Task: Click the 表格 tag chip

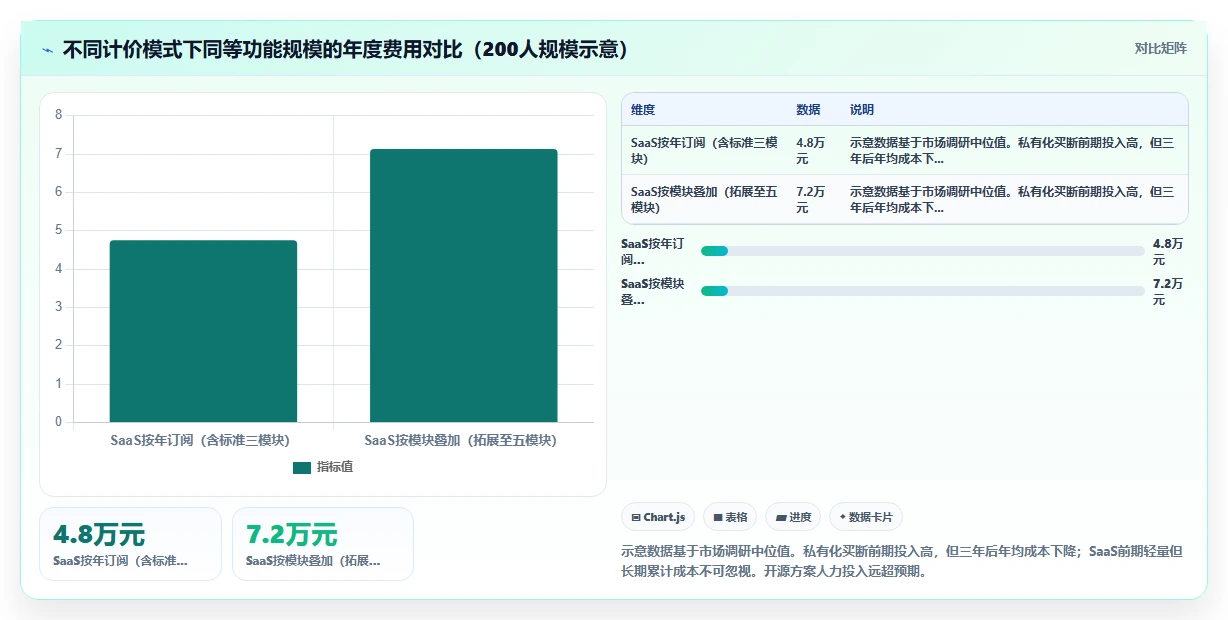Action: coord(730,517)
